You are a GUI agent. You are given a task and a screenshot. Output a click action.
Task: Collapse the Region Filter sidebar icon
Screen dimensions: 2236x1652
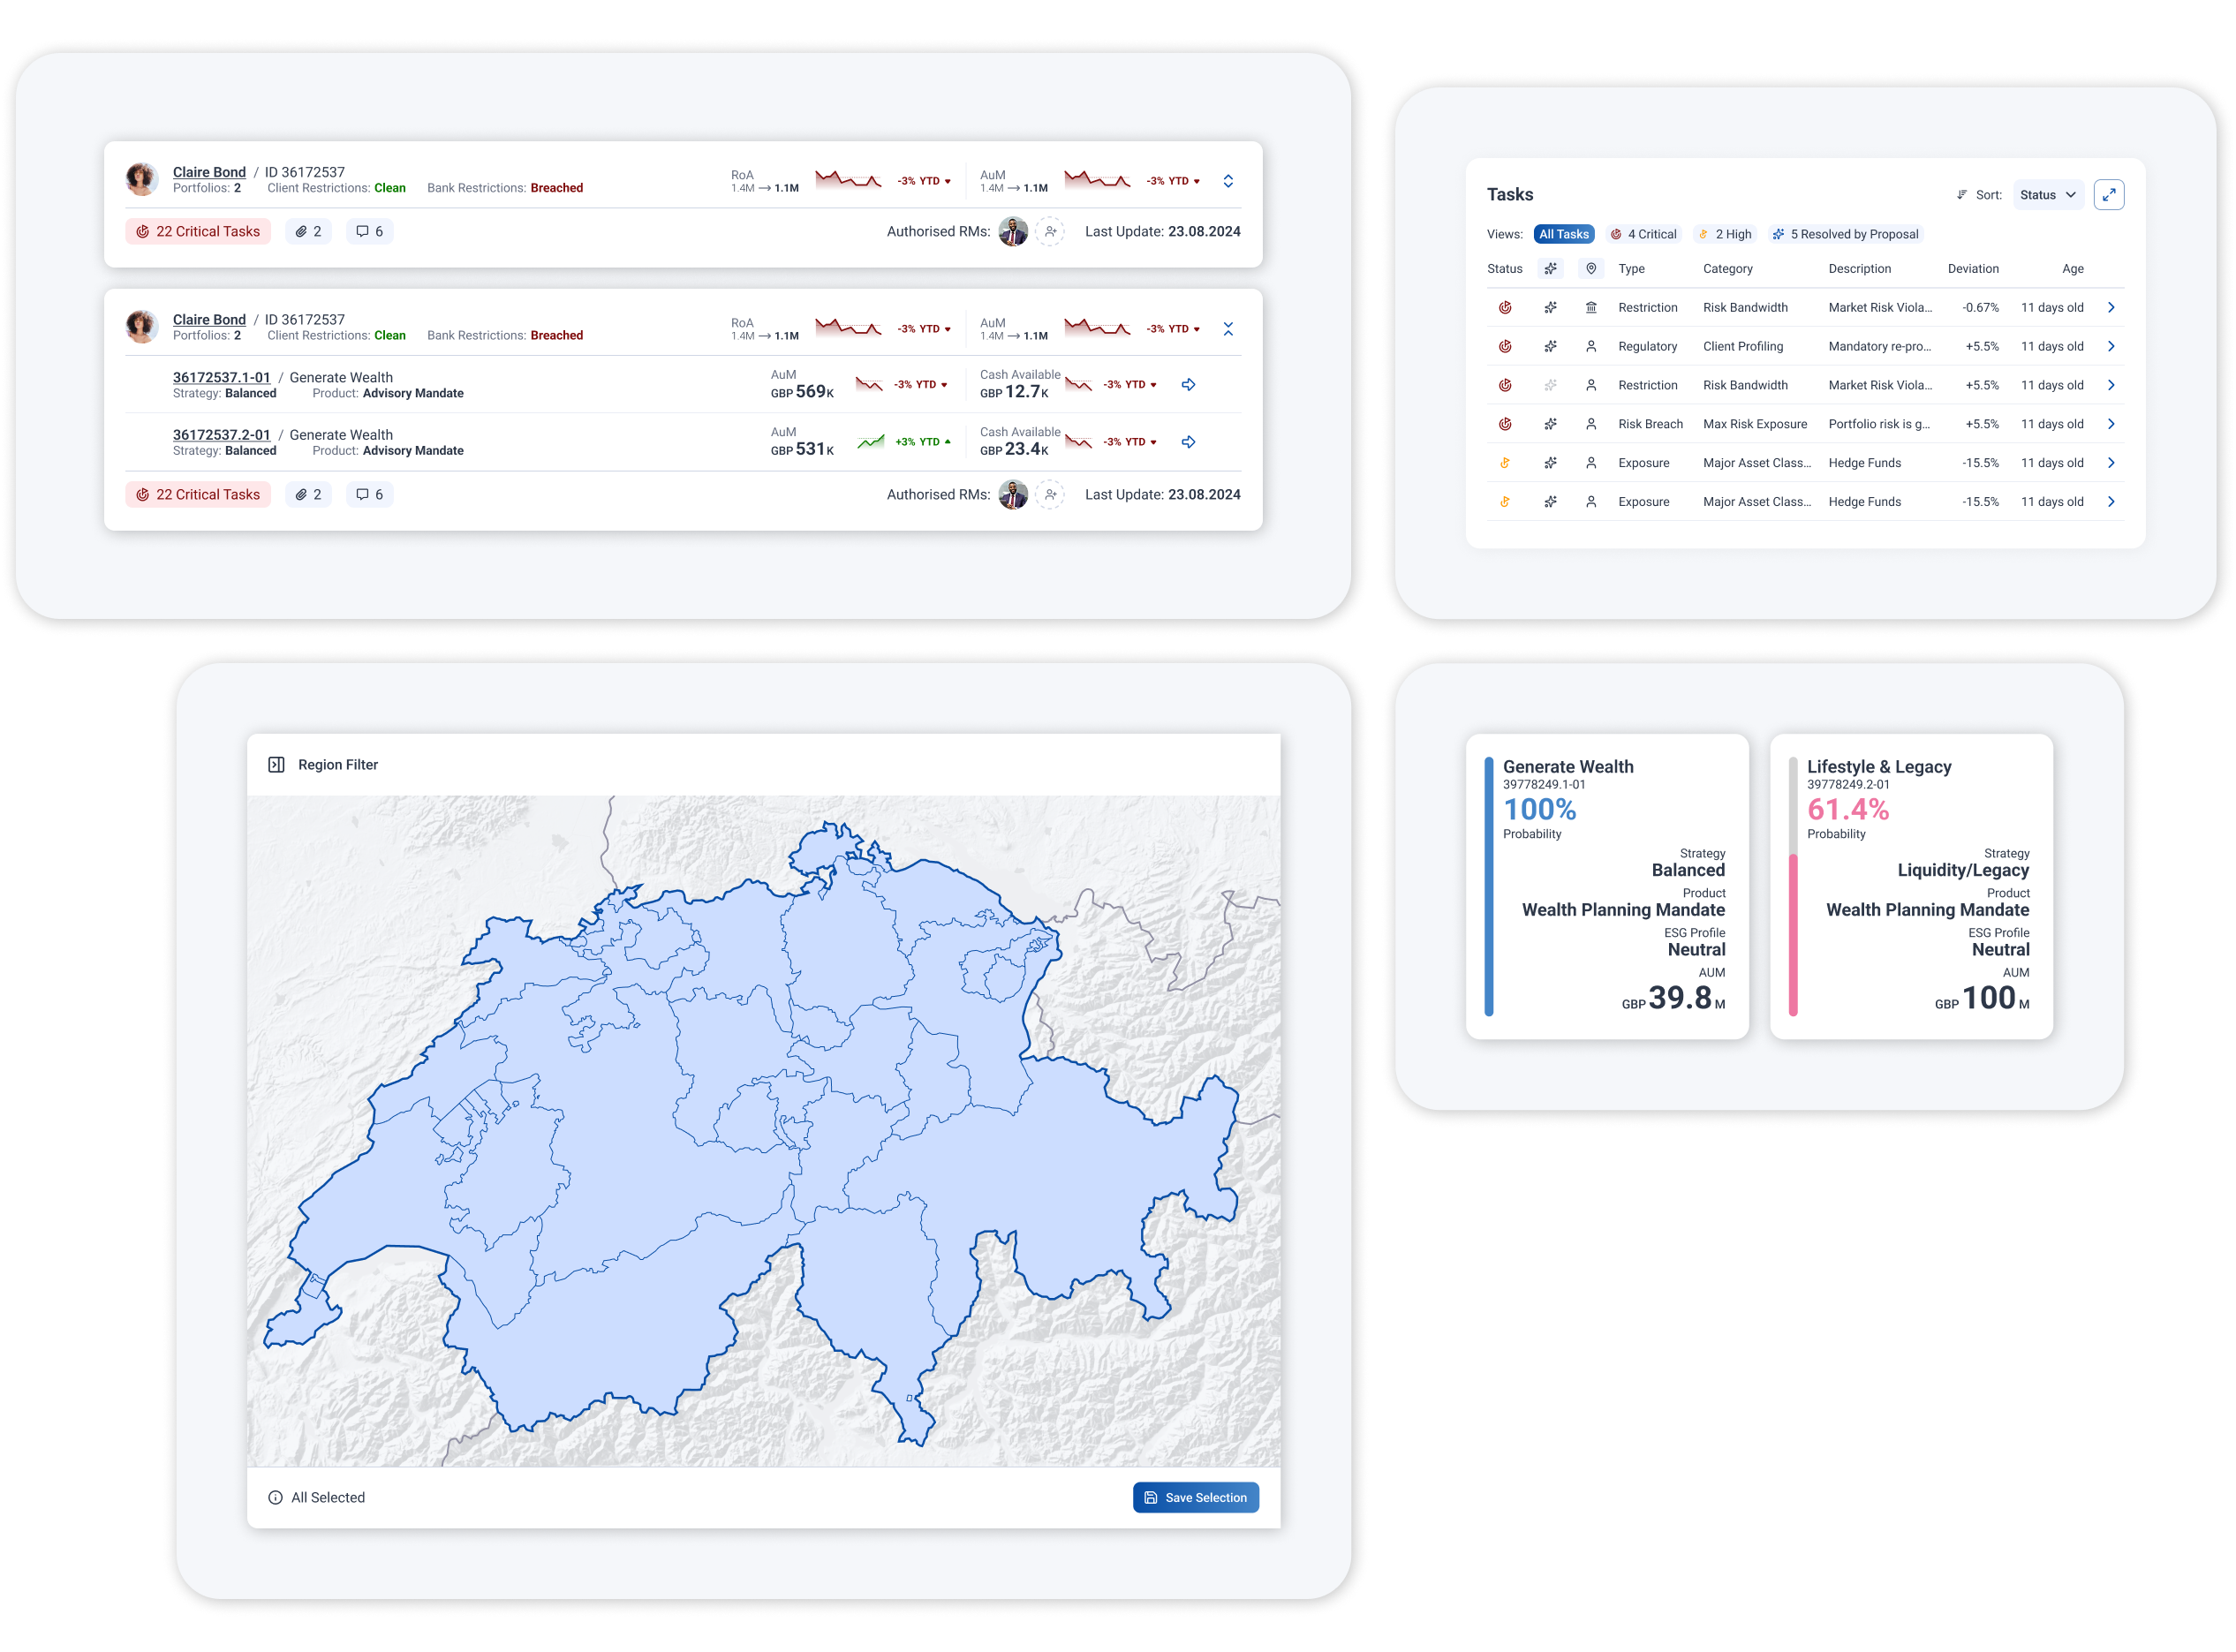(276, 764)
